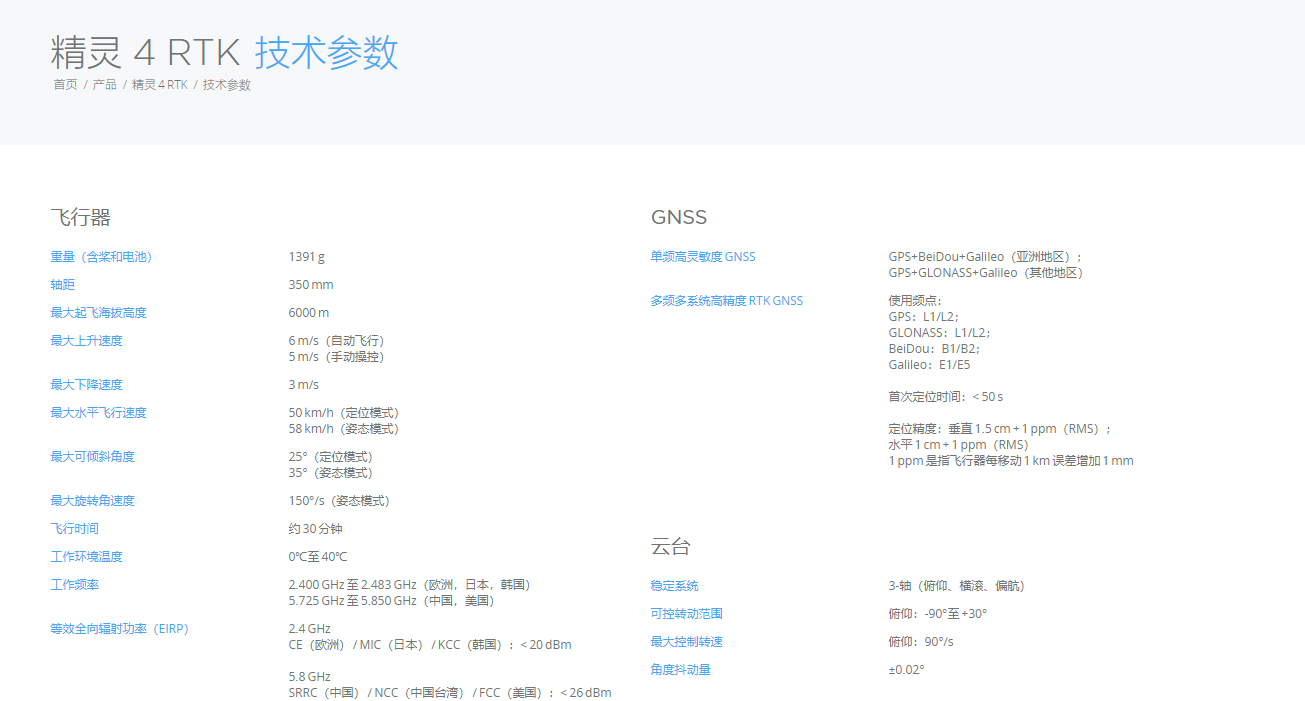The height and width of the screenshot is (701, 1305).
Task: Click the BeiDou：B1/B2 line
Action: 935,349
